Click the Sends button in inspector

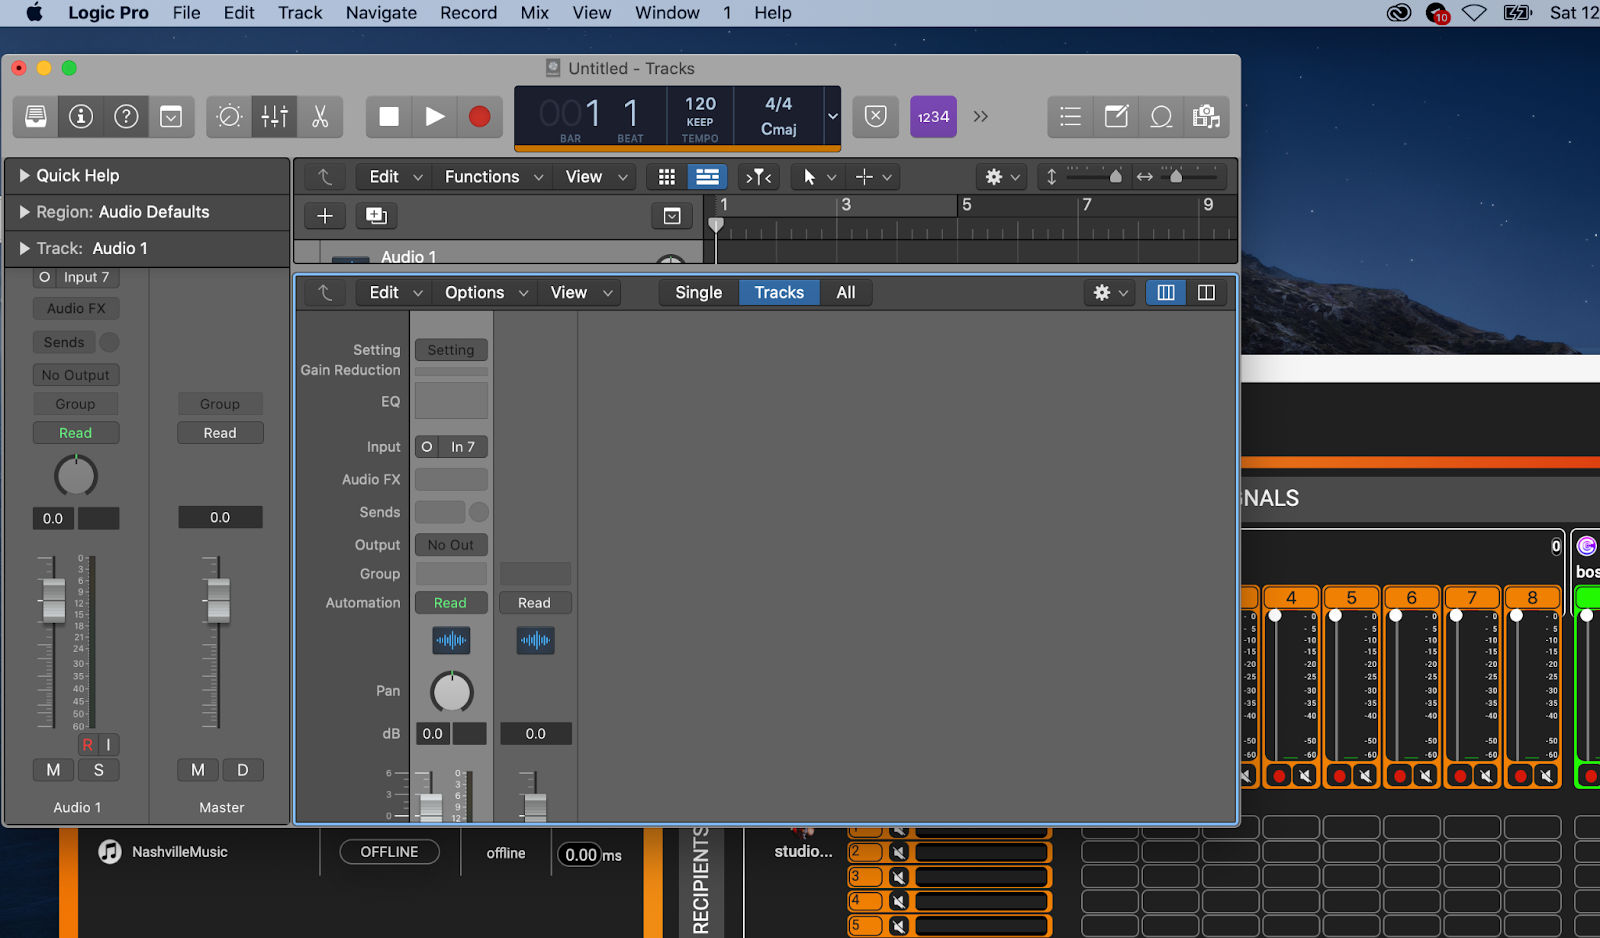point(64,342)
